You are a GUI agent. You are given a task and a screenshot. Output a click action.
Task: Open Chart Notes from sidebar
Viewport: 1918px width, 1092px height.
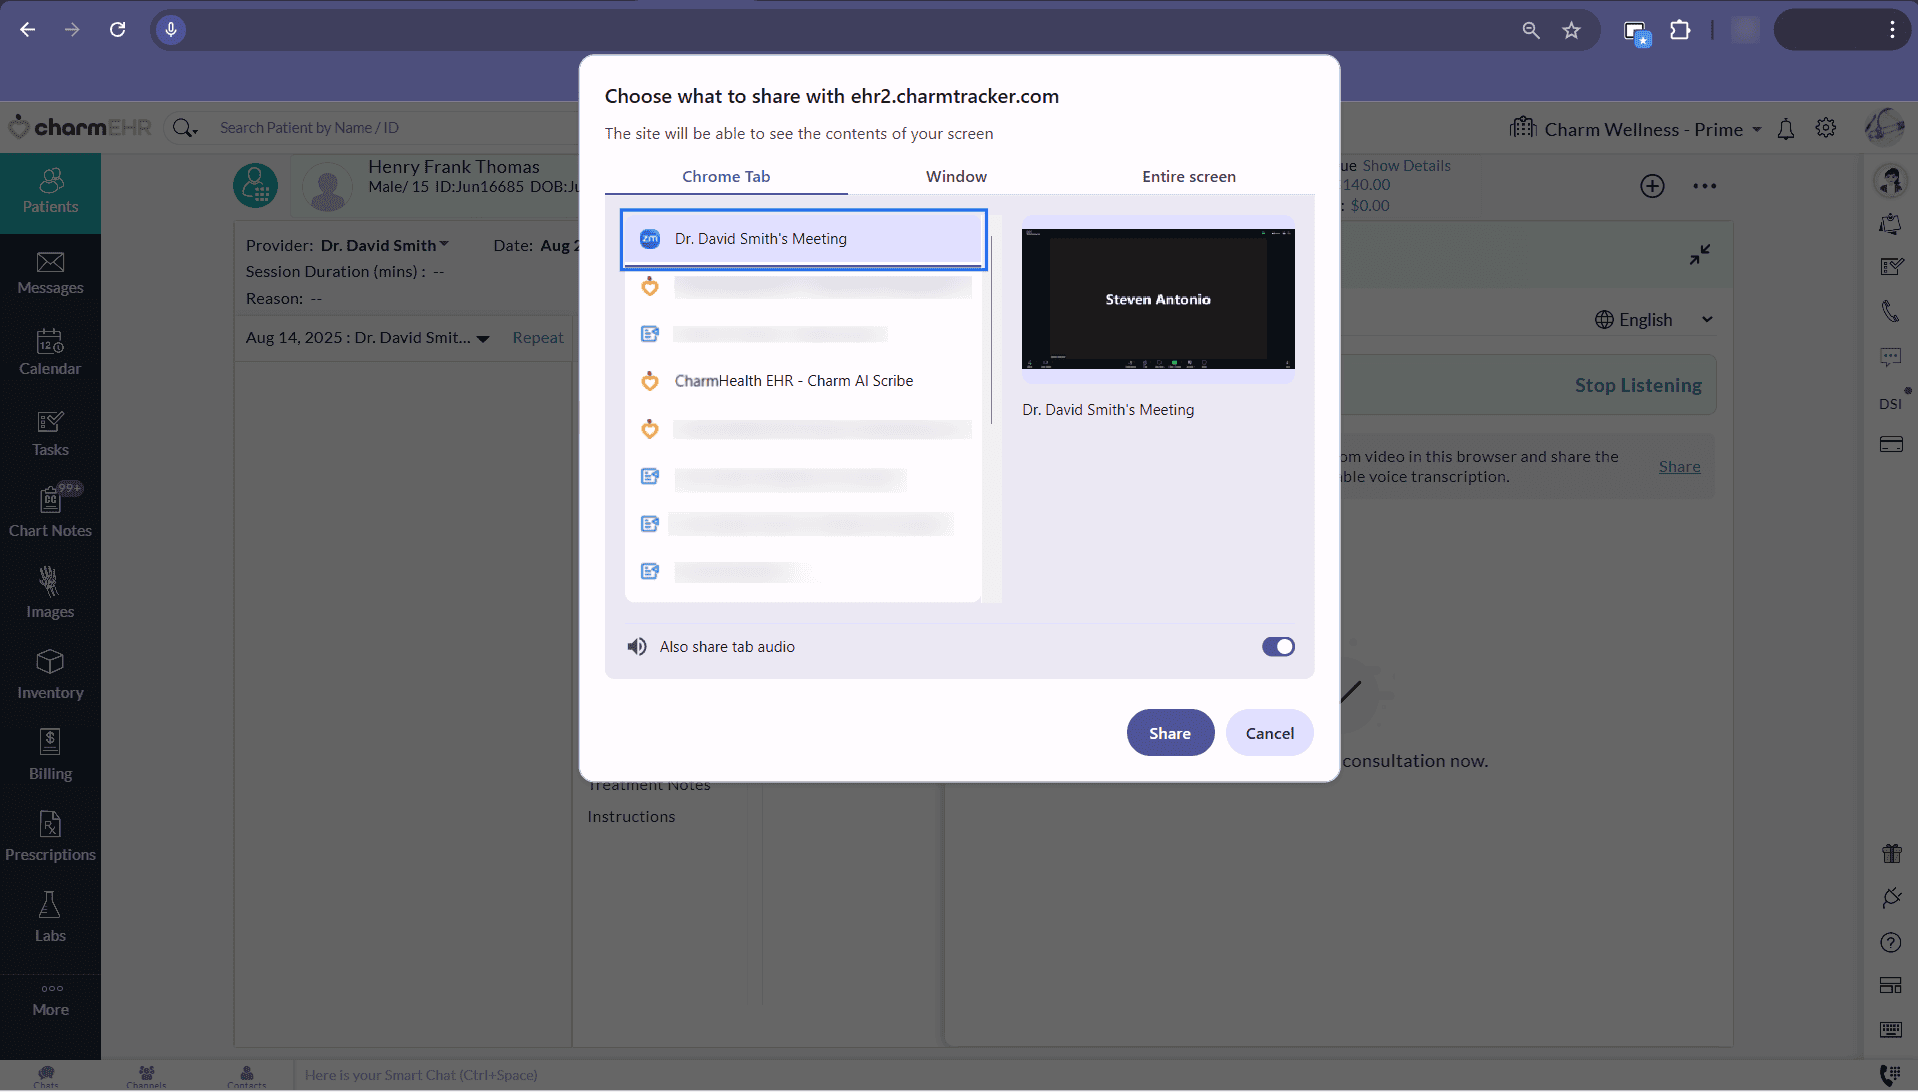click(50, 512)
